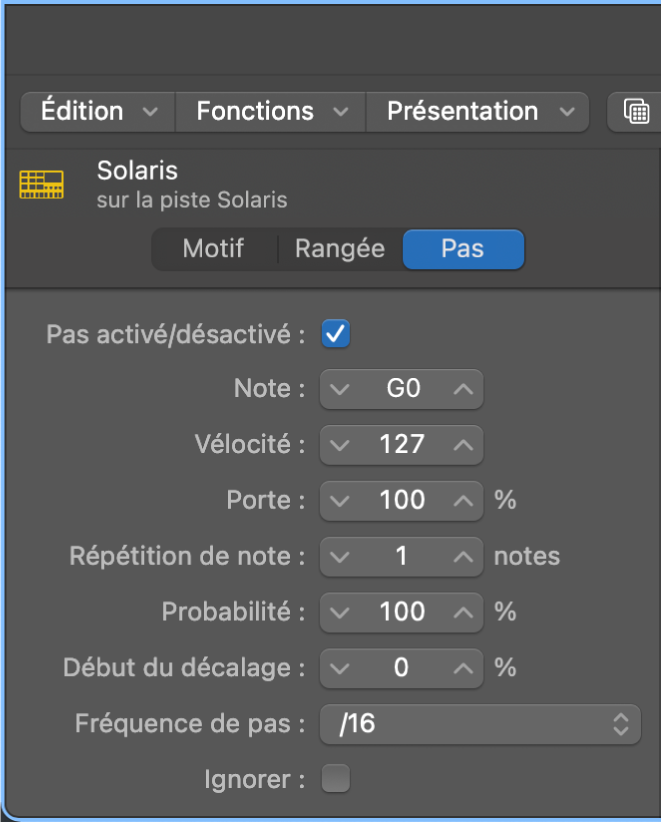Decrease Répétition de note count
The width and height of the screenshot is (662, 822).
340,556
